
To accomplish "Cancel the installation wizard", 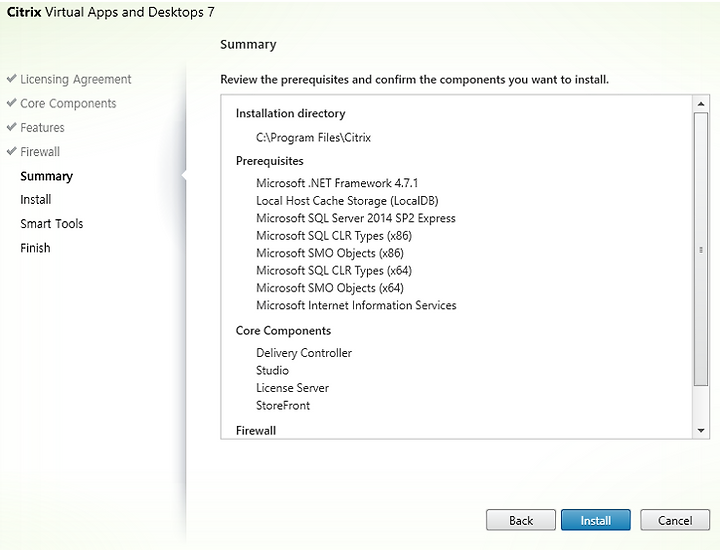I will 675,520.
